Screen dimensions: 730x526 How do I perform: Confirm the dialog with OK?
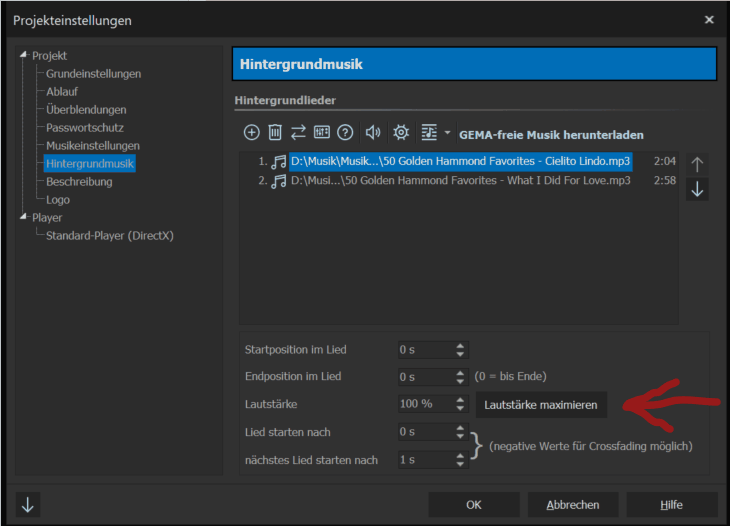tap(473, 505)
